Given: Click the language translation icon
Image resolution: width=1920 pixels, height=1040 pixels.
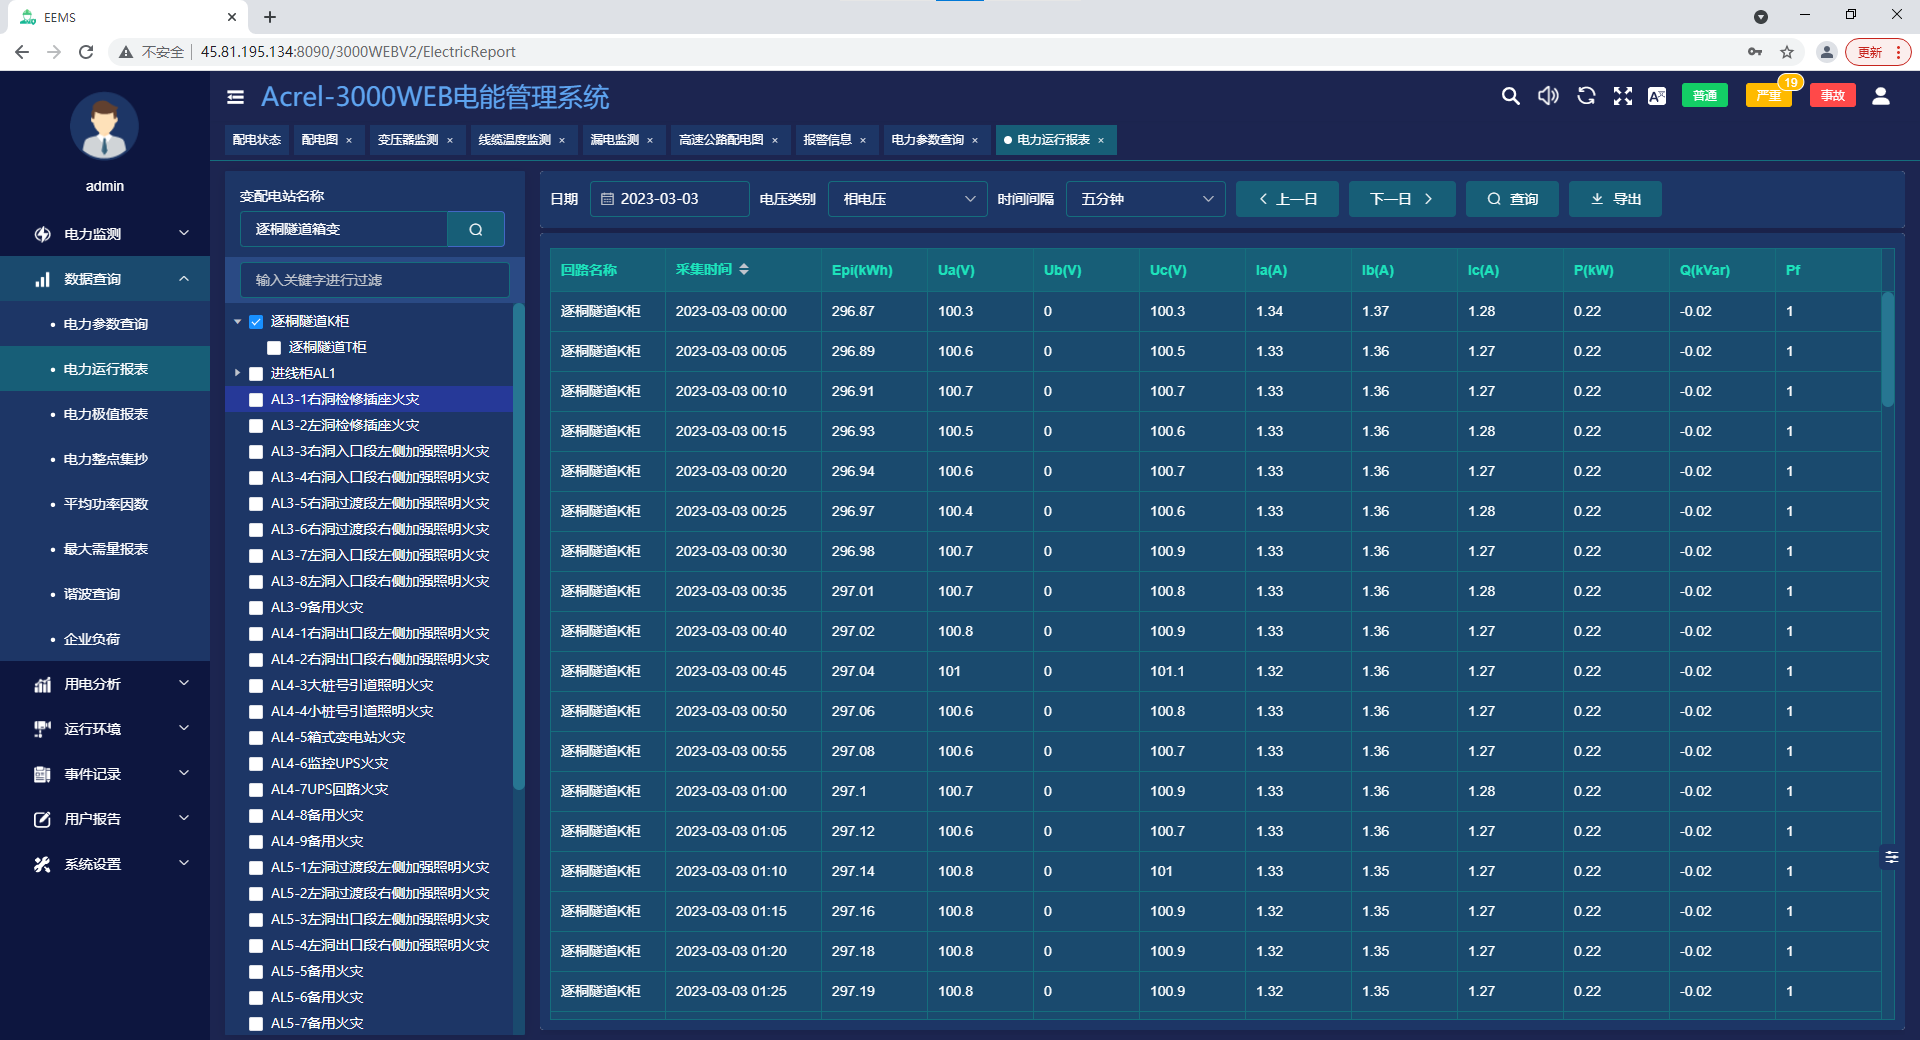Looking at the screenshot, I should click(1657, 96).
